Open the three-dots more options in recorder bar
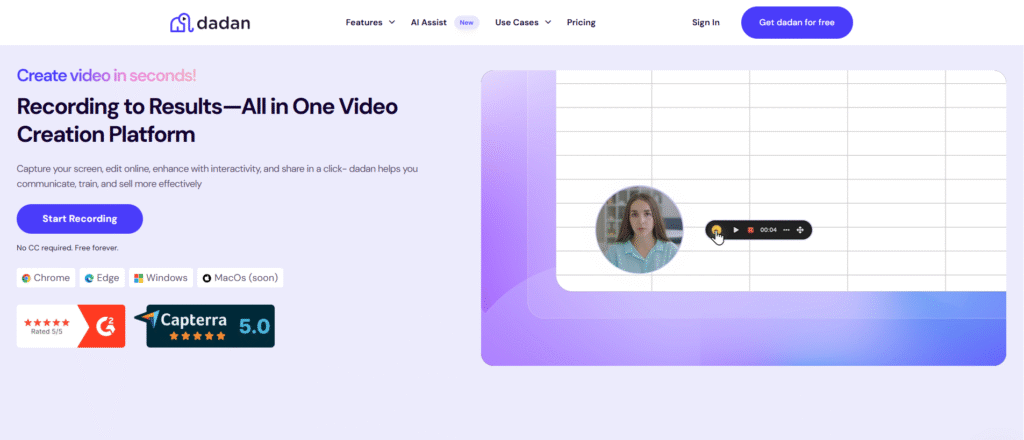The width and height of the screenshot is (1024, 440). (786, 230)
